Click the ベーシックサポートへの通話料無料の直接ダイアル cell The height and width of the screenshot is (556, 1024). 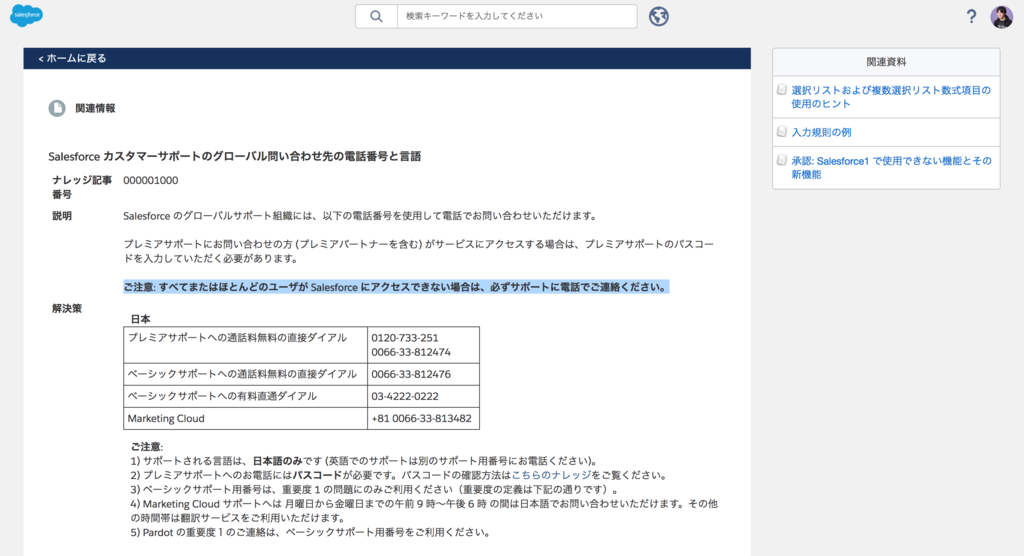coord(246,374)
